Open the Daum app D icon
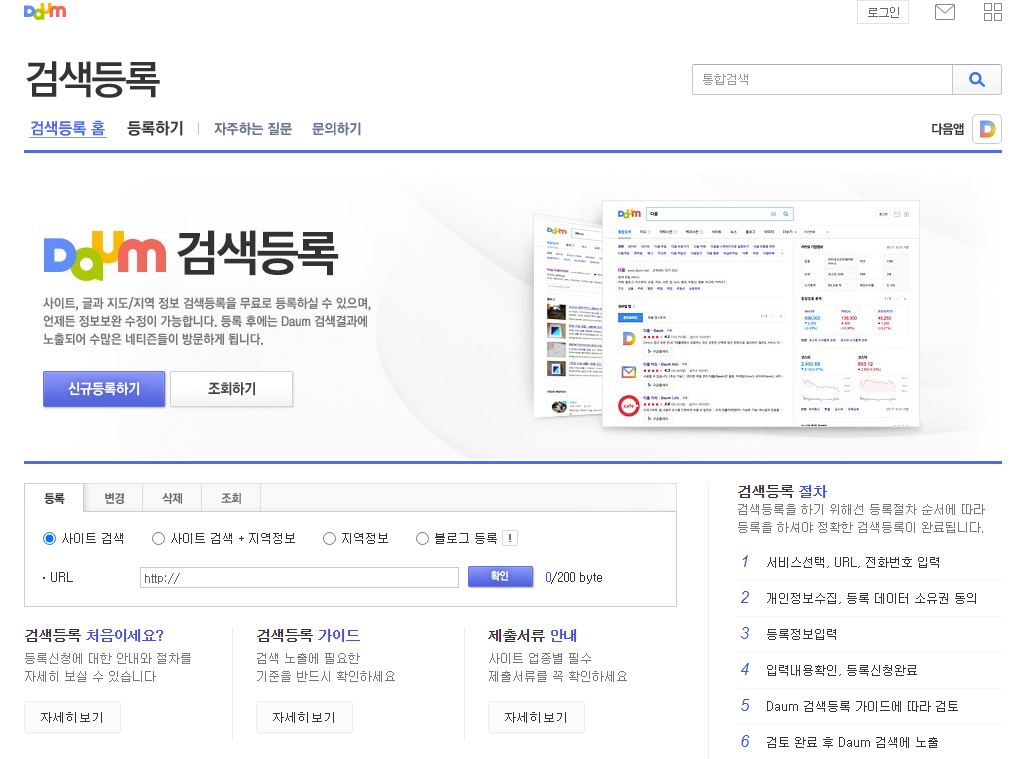This screenshot has width=1020, height=759. click(x=987, y=129)
